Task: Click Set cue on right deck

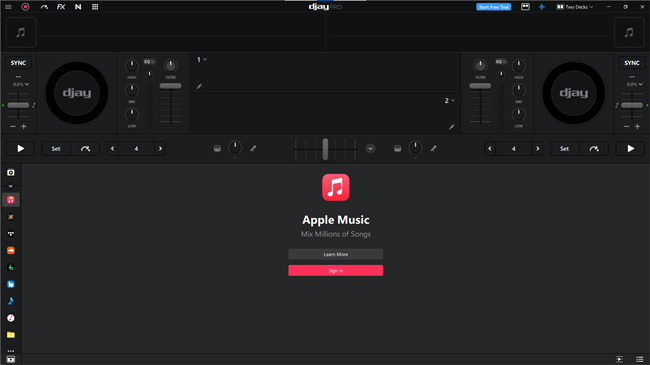Action: pos(564,148)
